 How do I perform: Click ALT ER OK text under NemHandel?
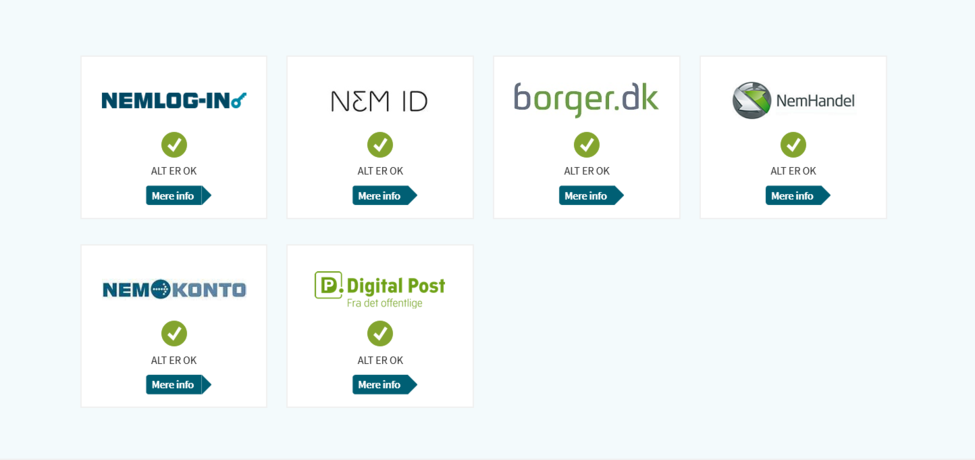click(x=793, y=171)
